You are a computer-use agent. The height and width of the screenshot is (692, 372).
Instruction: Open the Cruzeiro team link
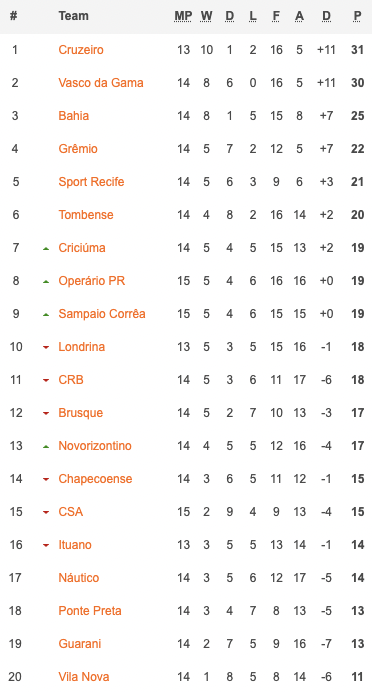pyautogui.click(x=81, y=49)
